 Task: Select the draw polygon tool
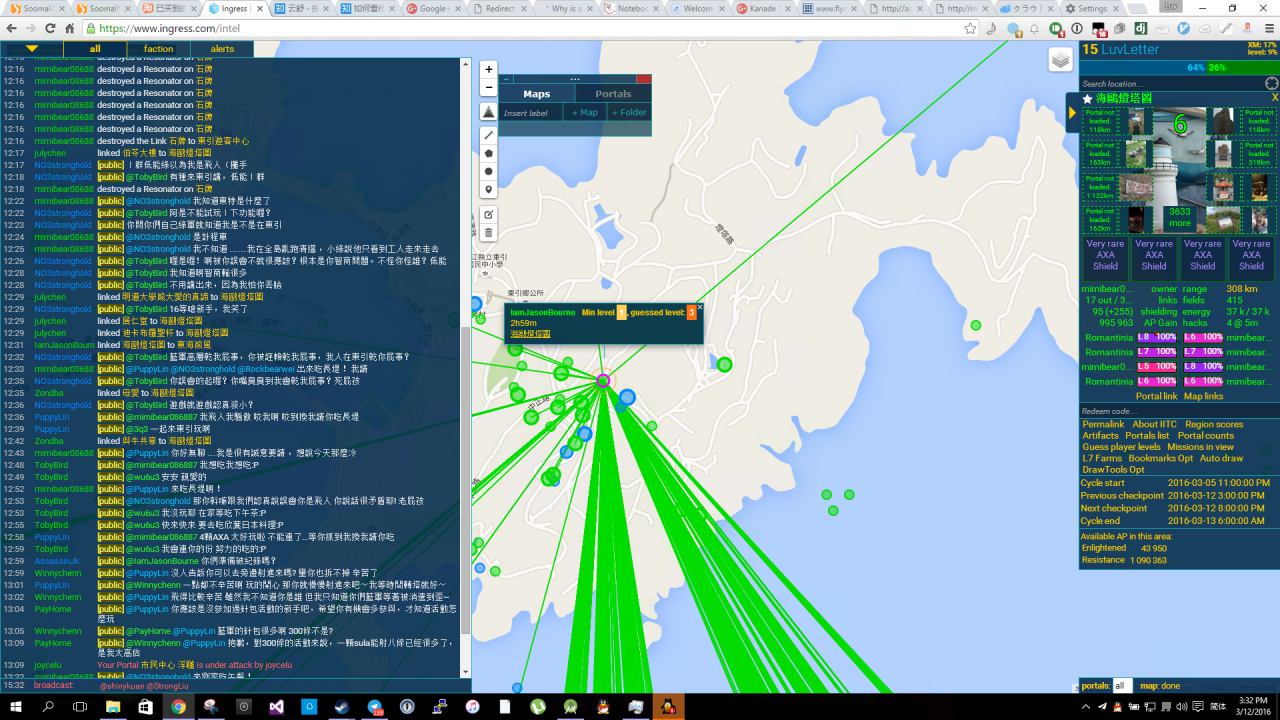tap(489, 153)
